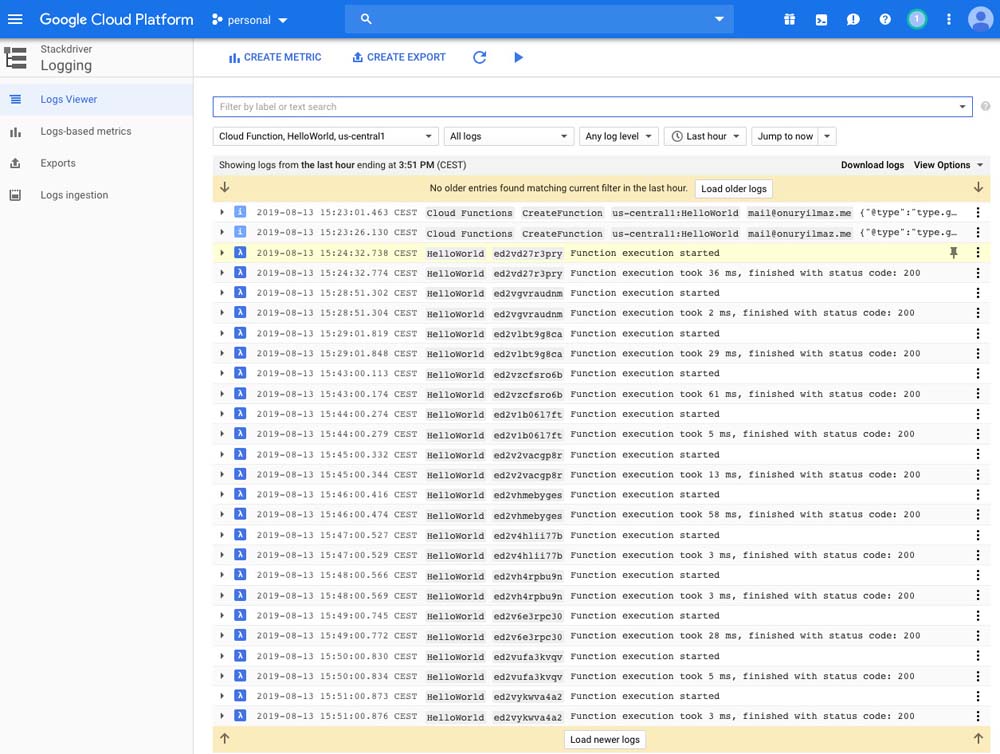Expand the first CreateFunction log entry

[222, 213]
